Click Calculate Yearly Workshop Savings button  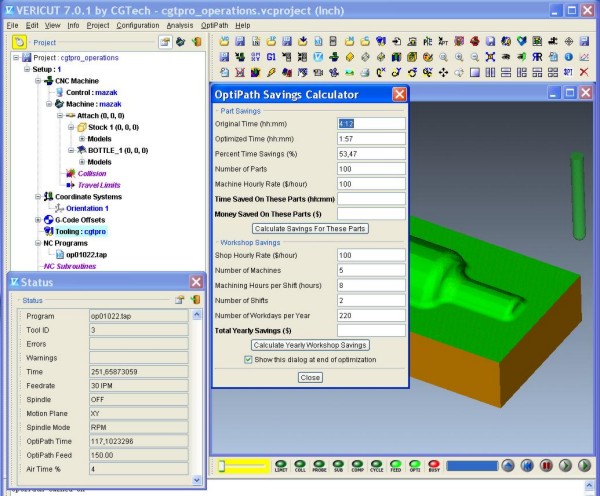coord(310,345)
